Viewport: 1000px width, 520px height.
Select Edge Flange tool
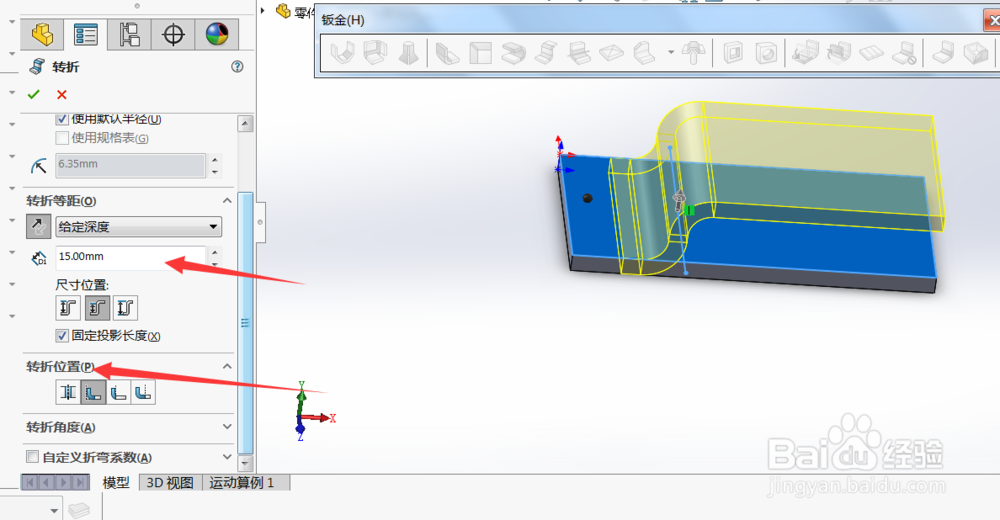pos(448,53)
